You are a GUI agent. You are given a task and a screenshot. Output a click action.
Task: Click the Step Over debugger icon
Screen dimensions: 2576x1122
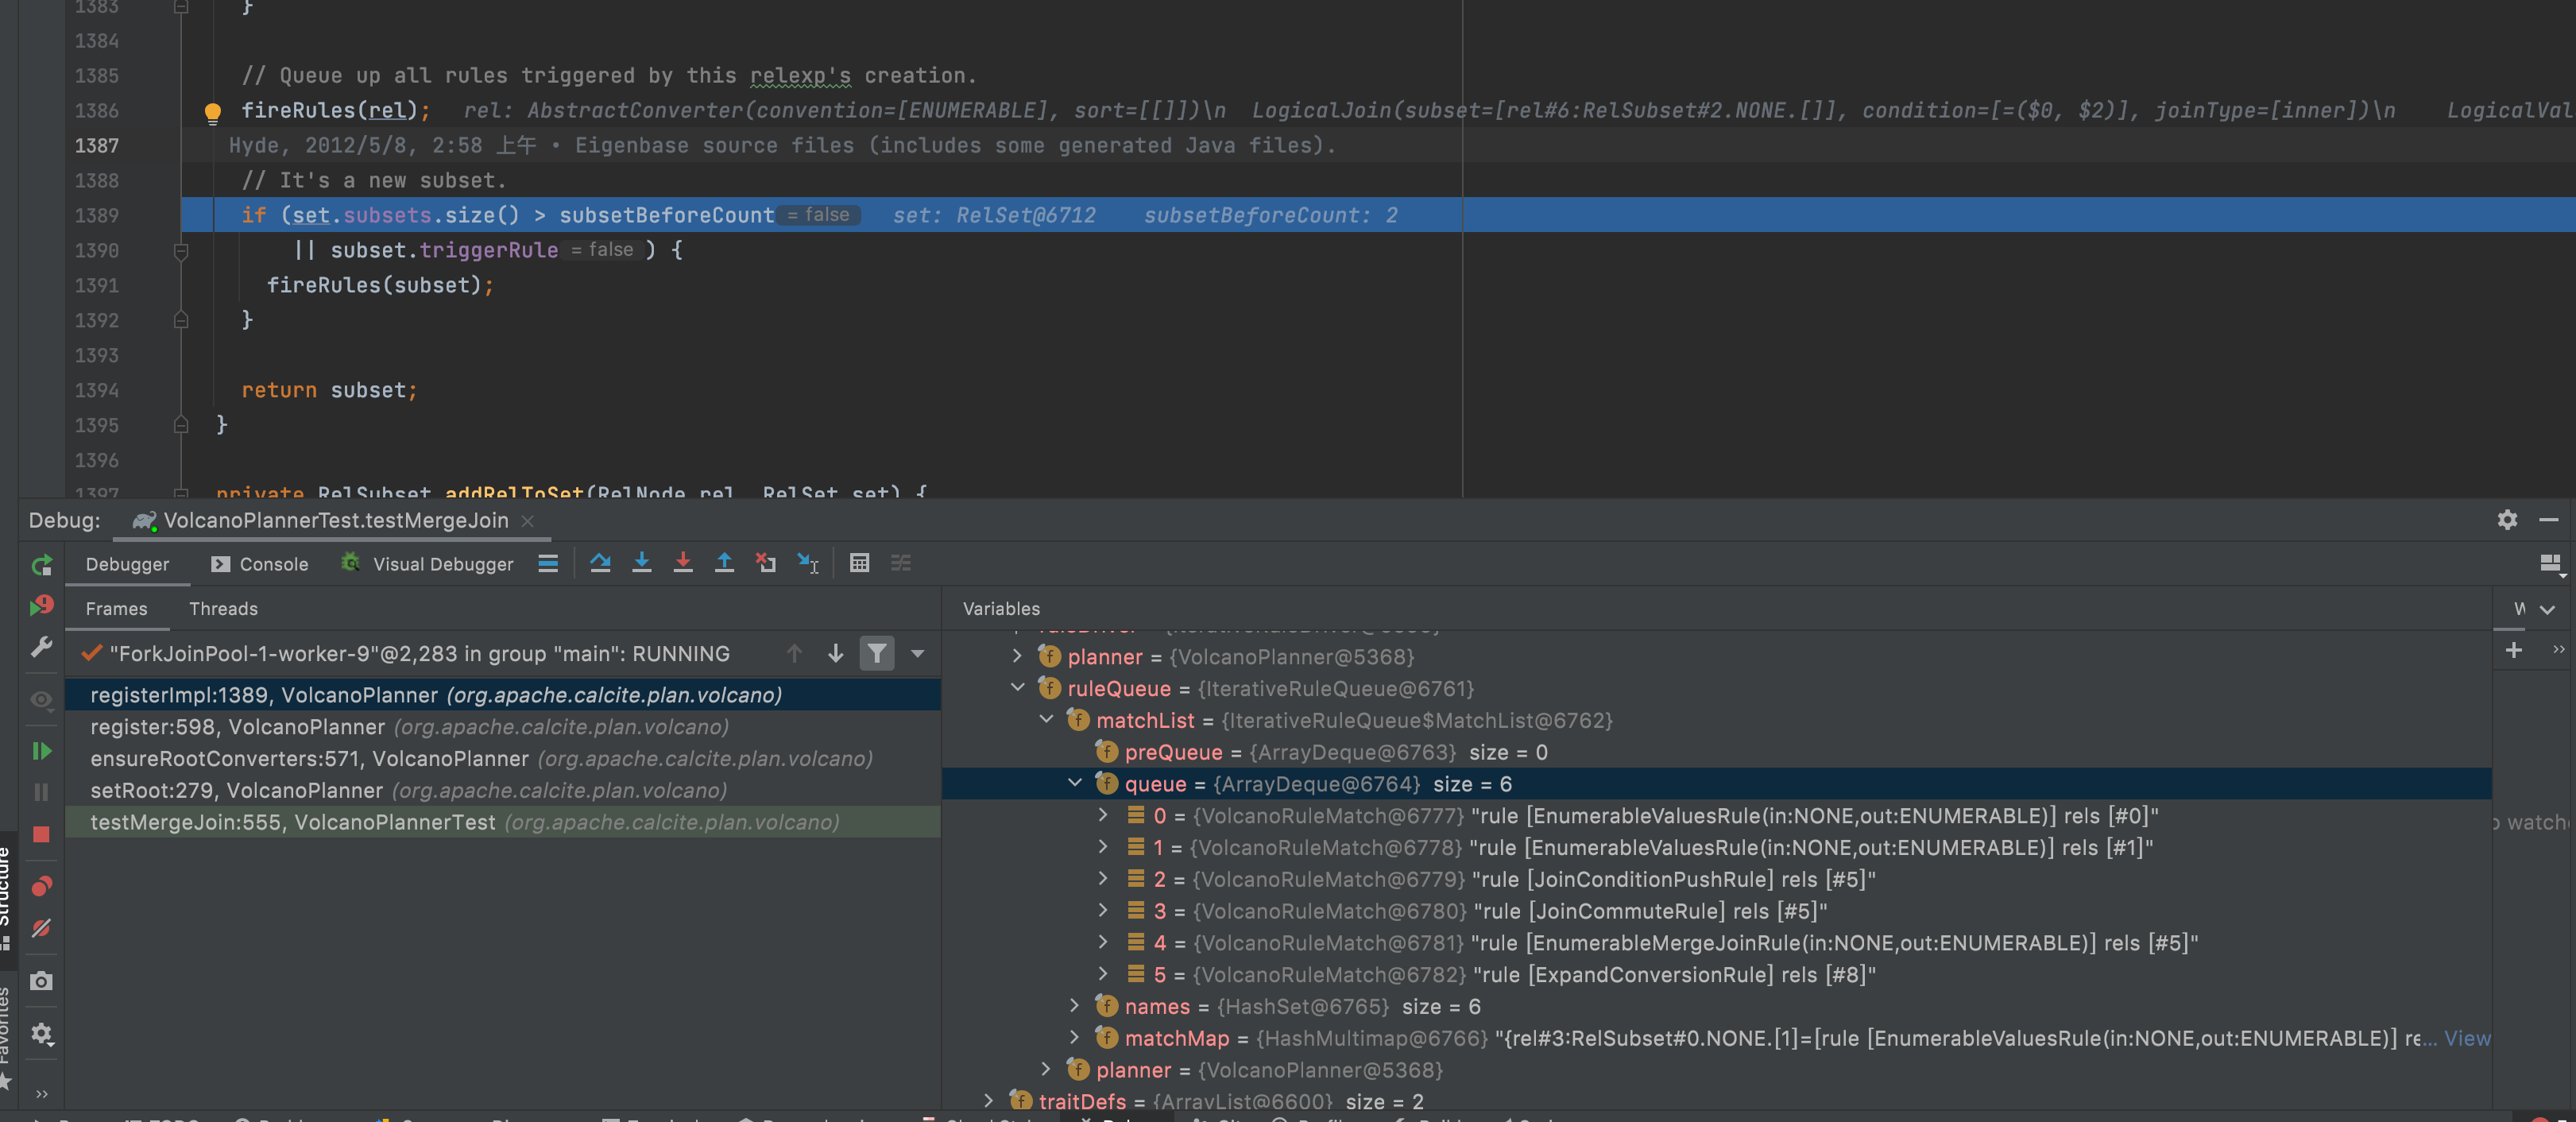click(600, 563)
